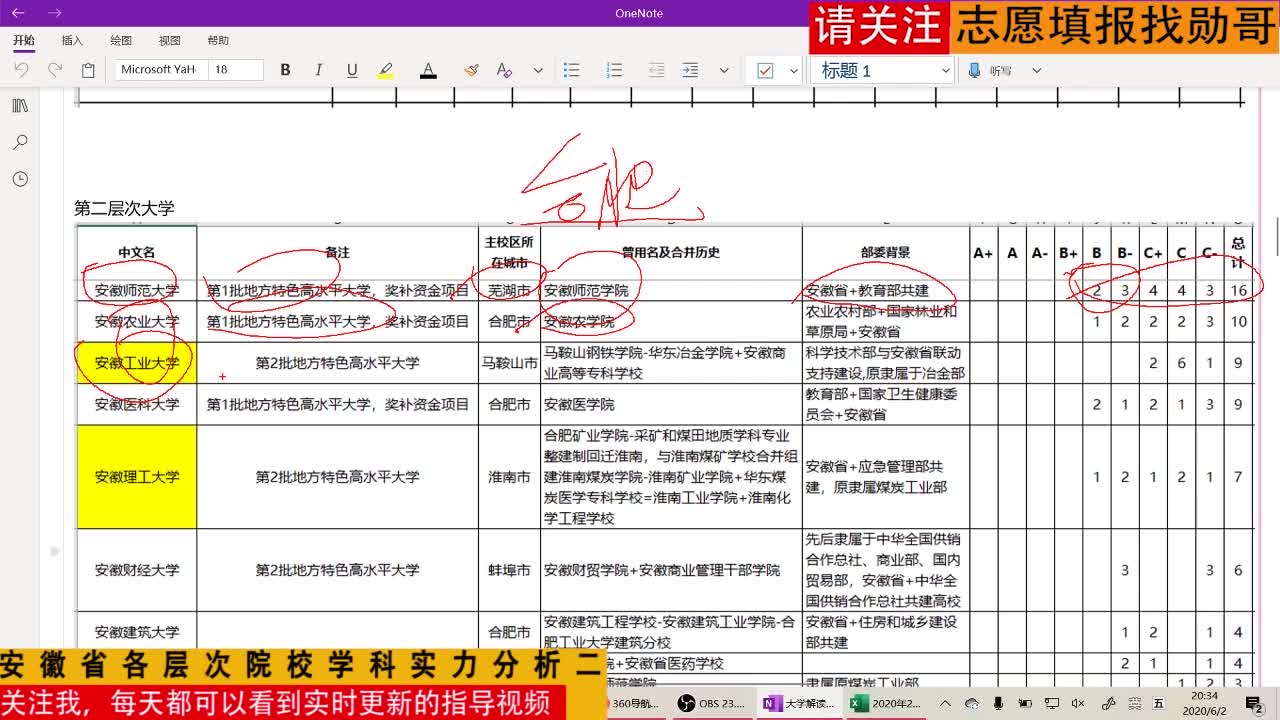This screenshot has height=720, width=1280.
Task: Open search in the sidebar
Action: [20, 143]
